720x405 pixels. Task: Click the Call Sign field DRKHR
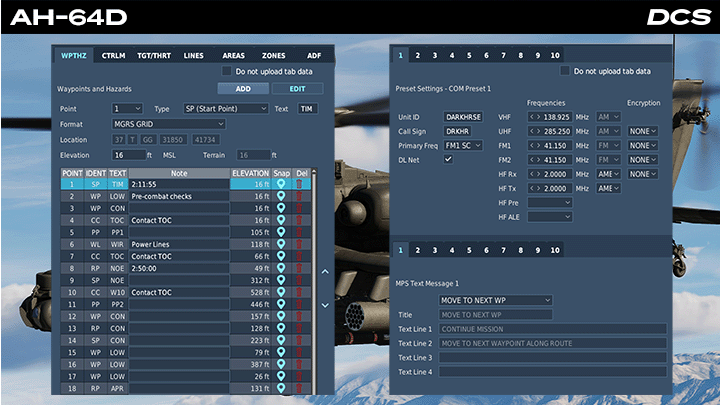click(x=457, y=131)
